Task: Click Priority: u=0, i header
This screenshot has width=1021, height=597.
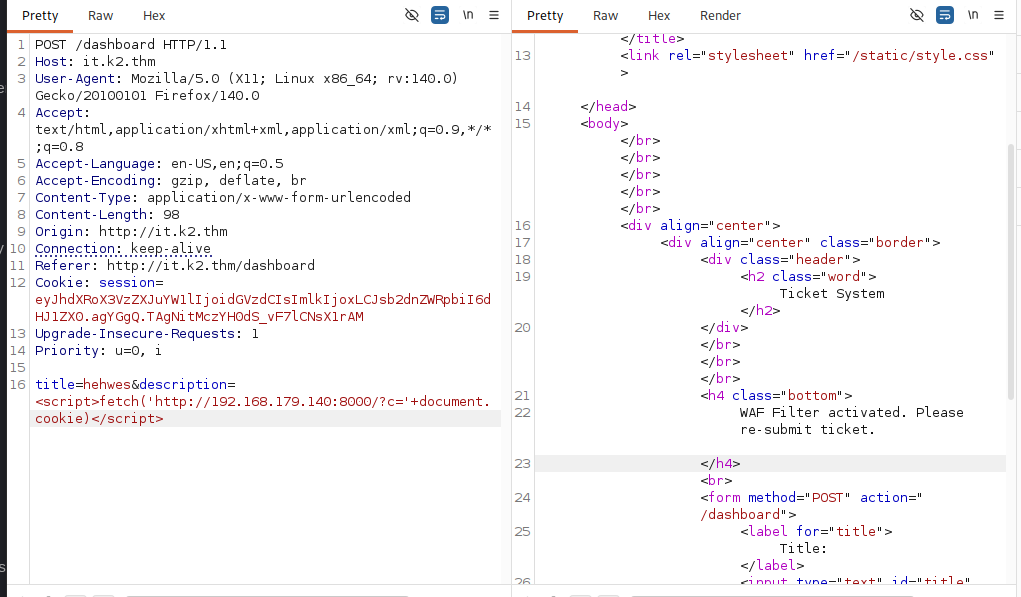Action: point(98,350)
